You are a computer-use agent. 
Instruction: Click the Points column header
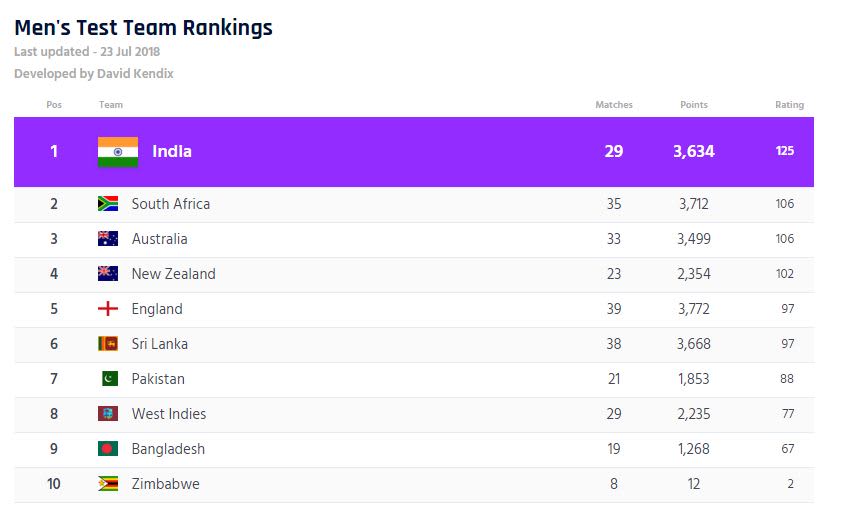click(694, 105)
